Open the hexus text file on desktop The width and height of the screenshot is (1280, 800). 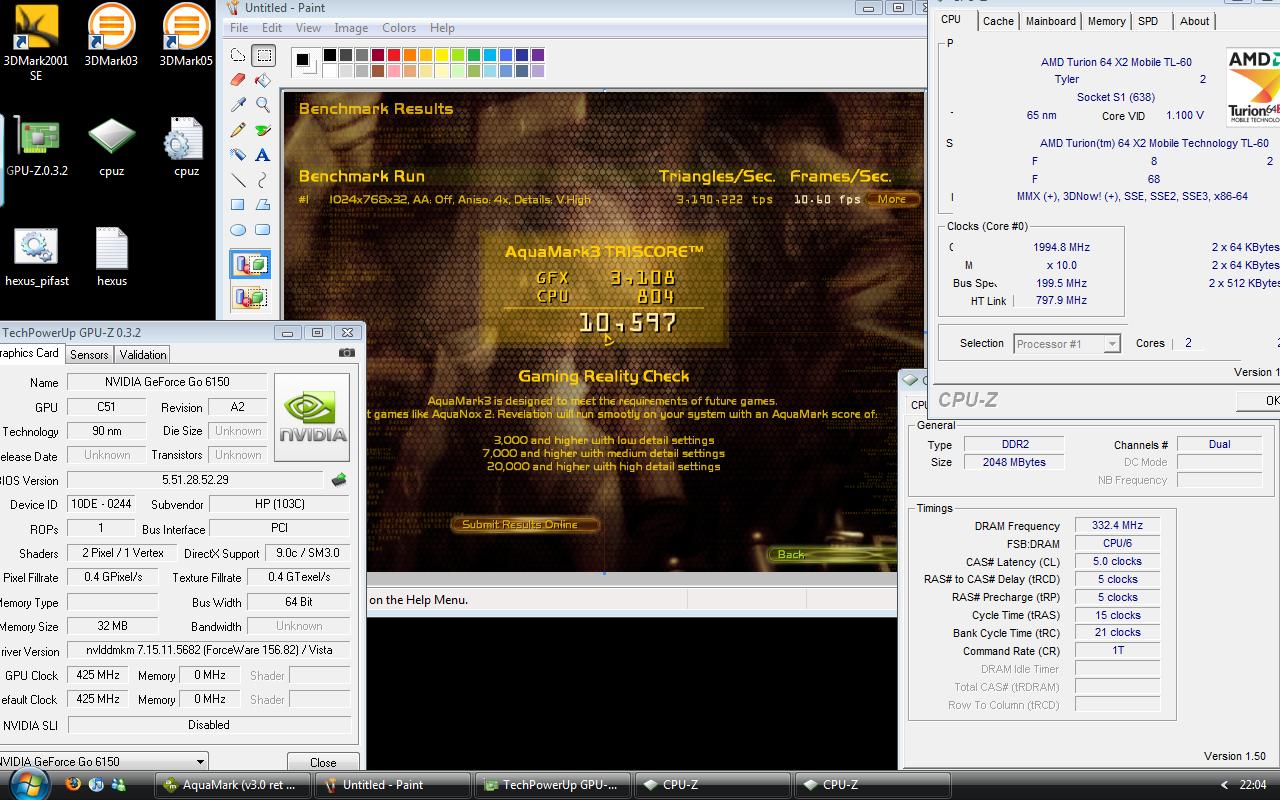(x=111, y=257)
